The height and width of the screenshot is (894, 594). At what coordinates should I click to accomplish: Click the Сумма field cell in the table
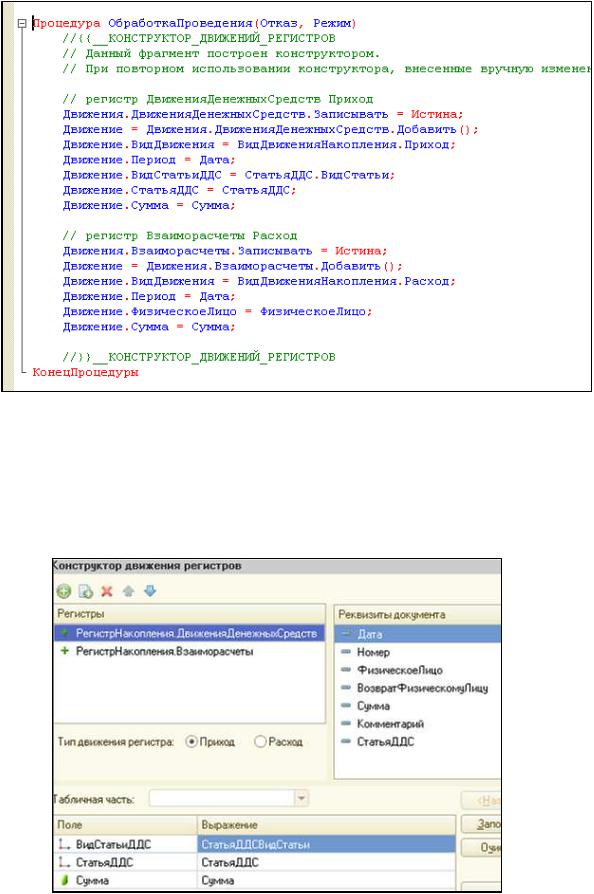pos(126,880)
